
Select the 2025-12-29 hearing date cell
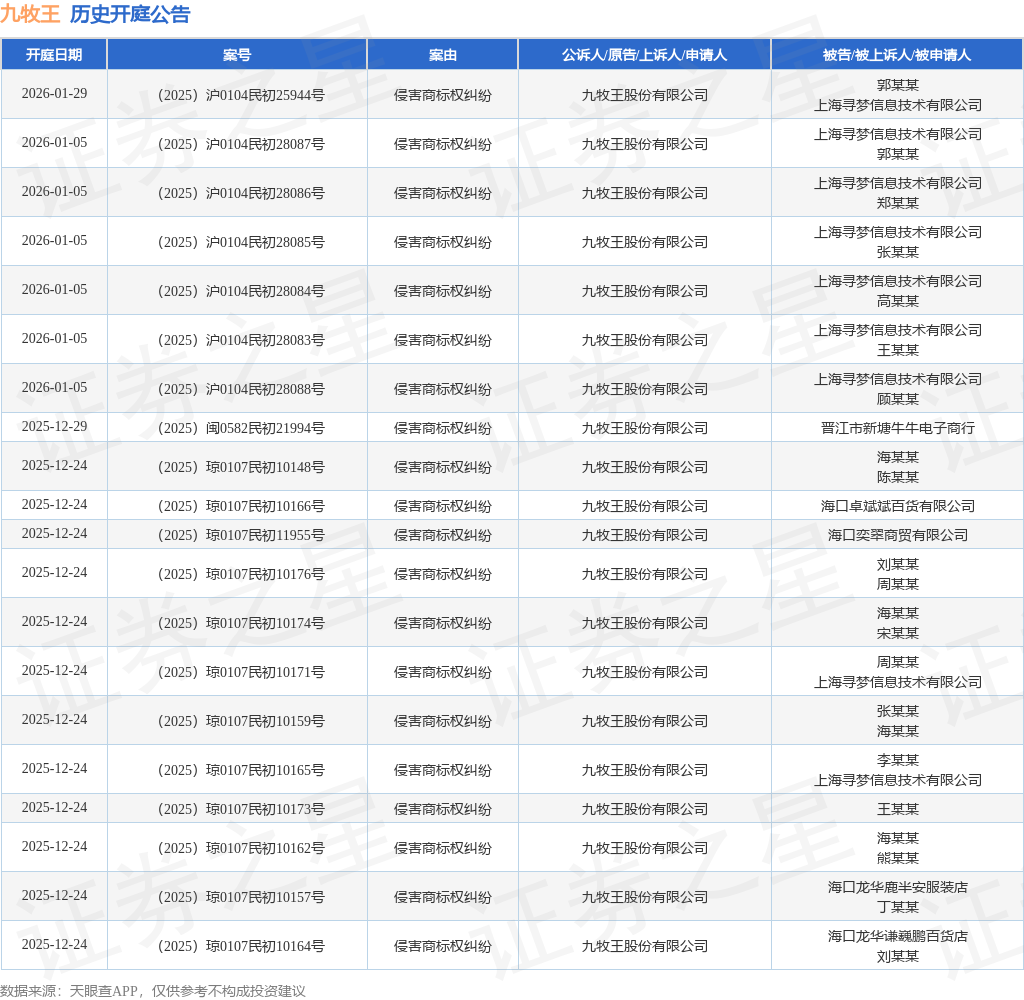(x=54, y=427)
